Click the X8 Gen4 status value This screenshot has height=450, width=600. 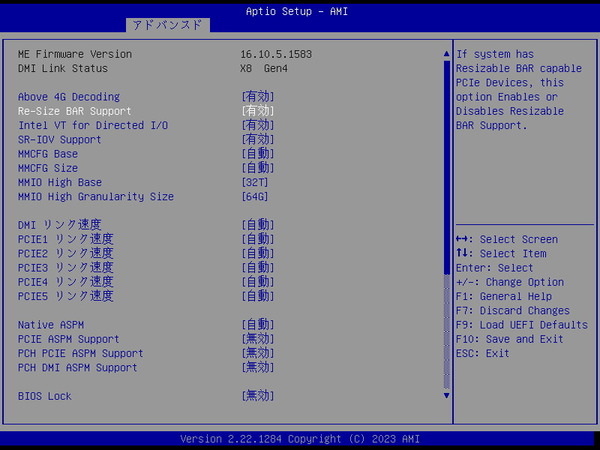(x=264, y=68)
